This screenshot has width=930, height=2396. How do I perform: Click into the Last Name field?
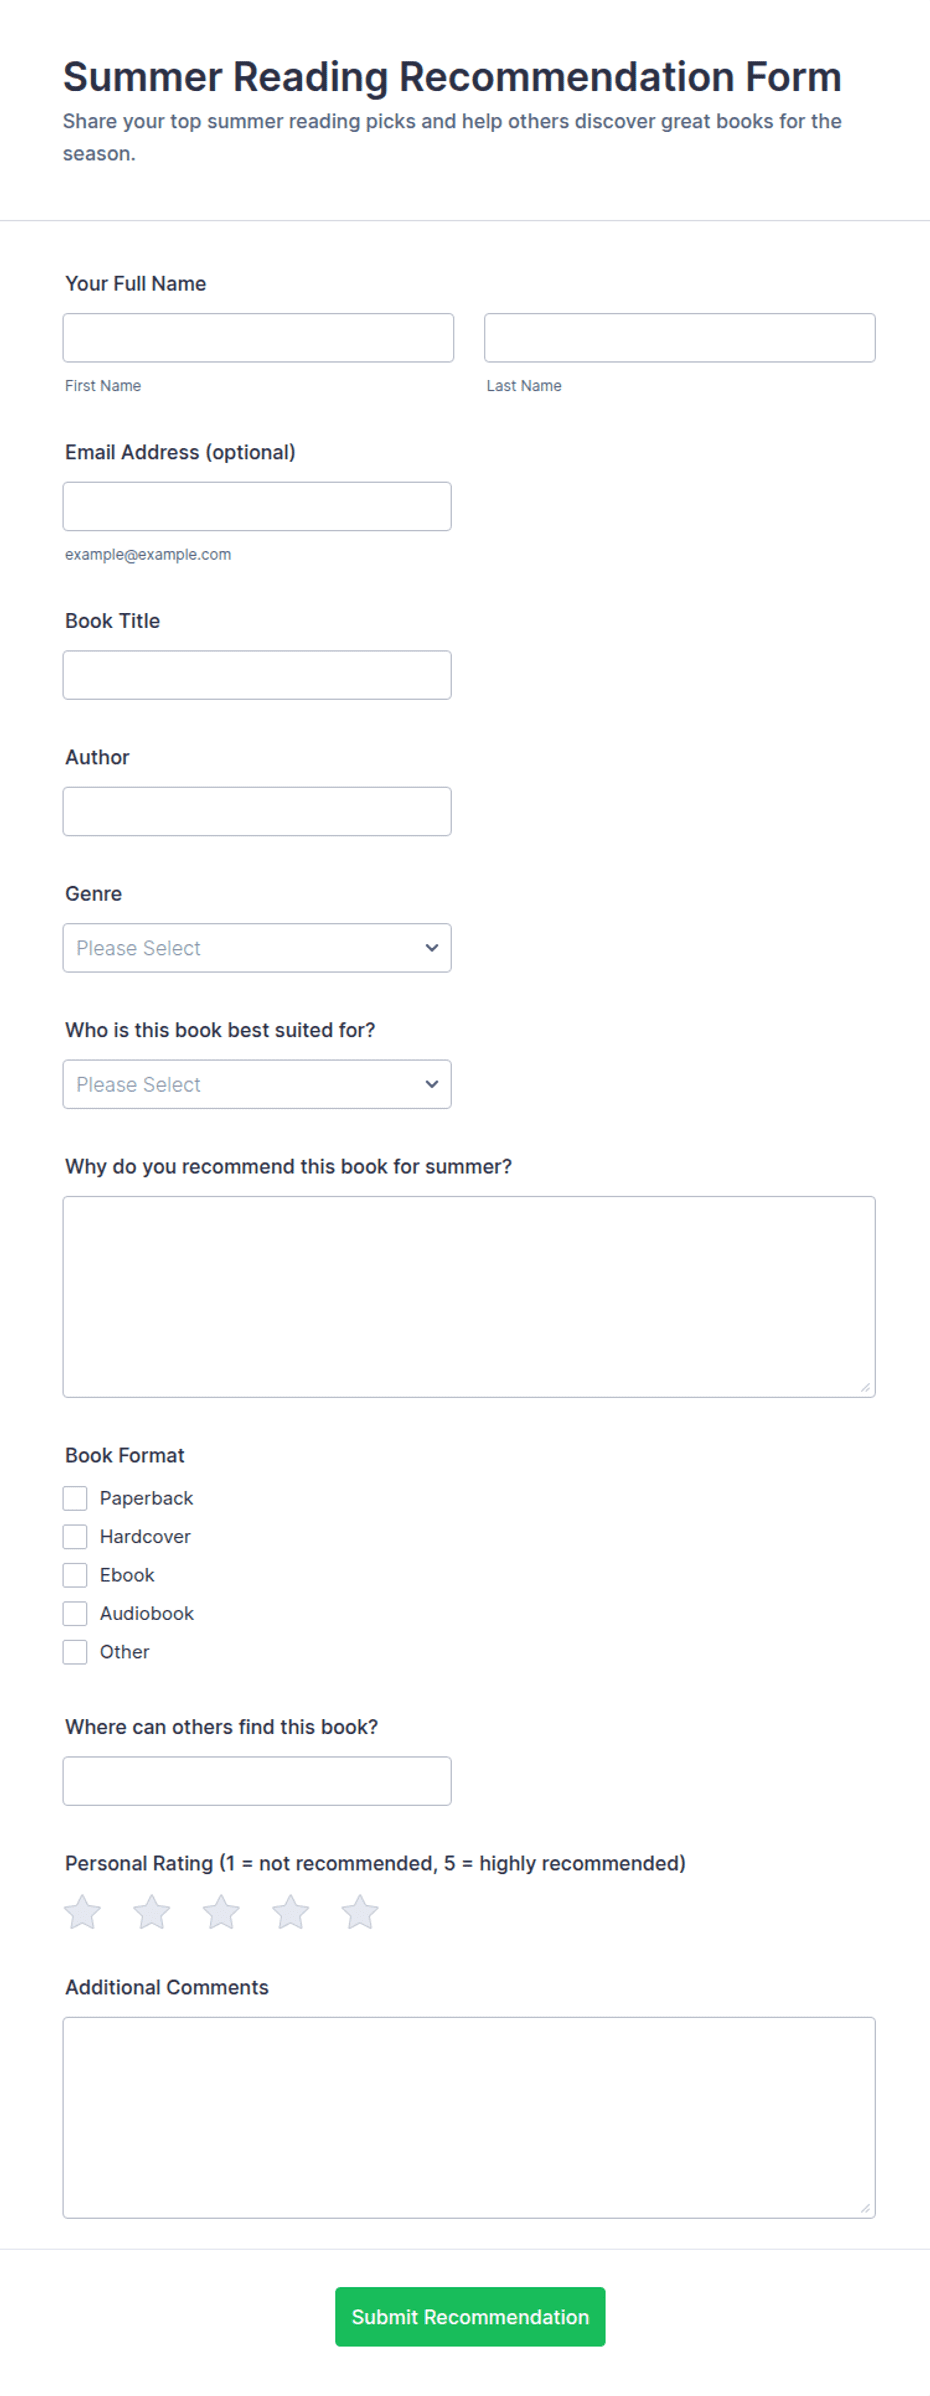[680, 338]
